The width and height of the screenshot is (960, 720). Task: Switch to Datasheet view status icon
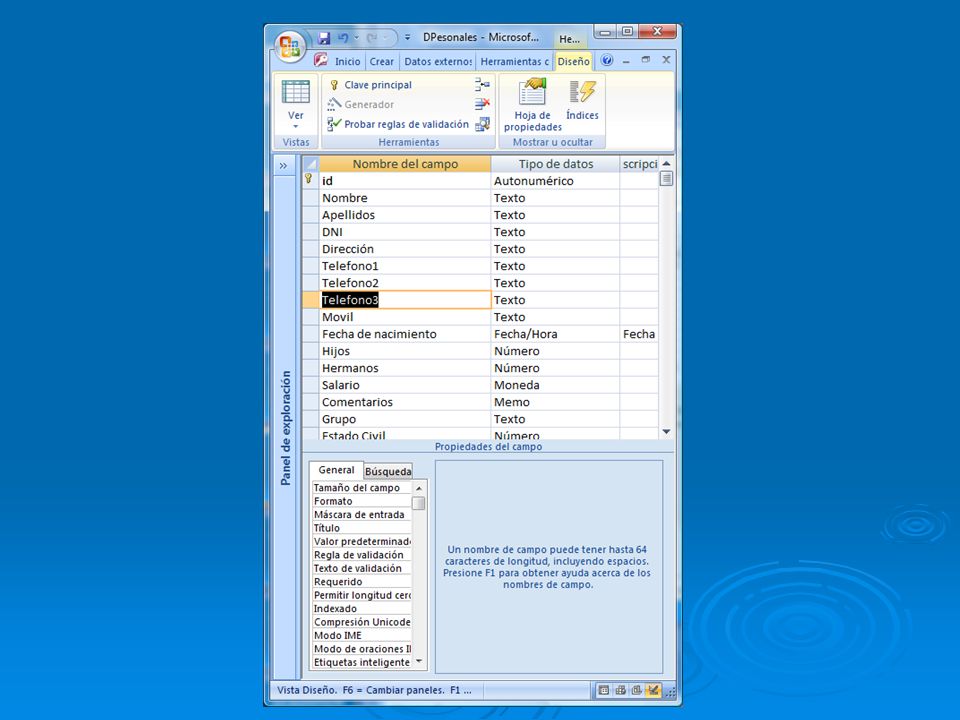[x=604, y=691]
